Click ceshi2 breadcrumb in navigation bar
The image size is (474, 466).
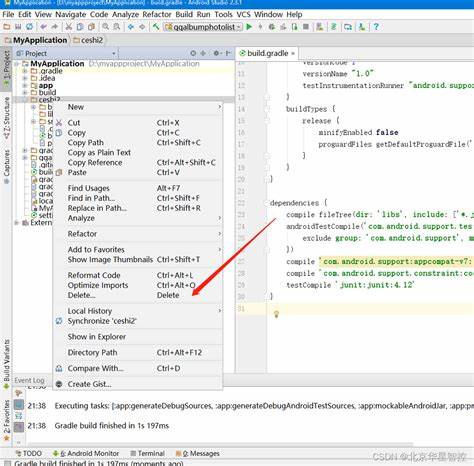coord(88,40)
